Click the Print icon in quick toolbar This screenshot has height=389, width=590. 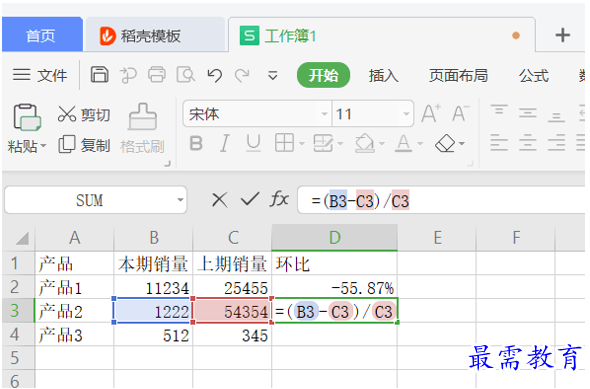[x=157, y=74]
